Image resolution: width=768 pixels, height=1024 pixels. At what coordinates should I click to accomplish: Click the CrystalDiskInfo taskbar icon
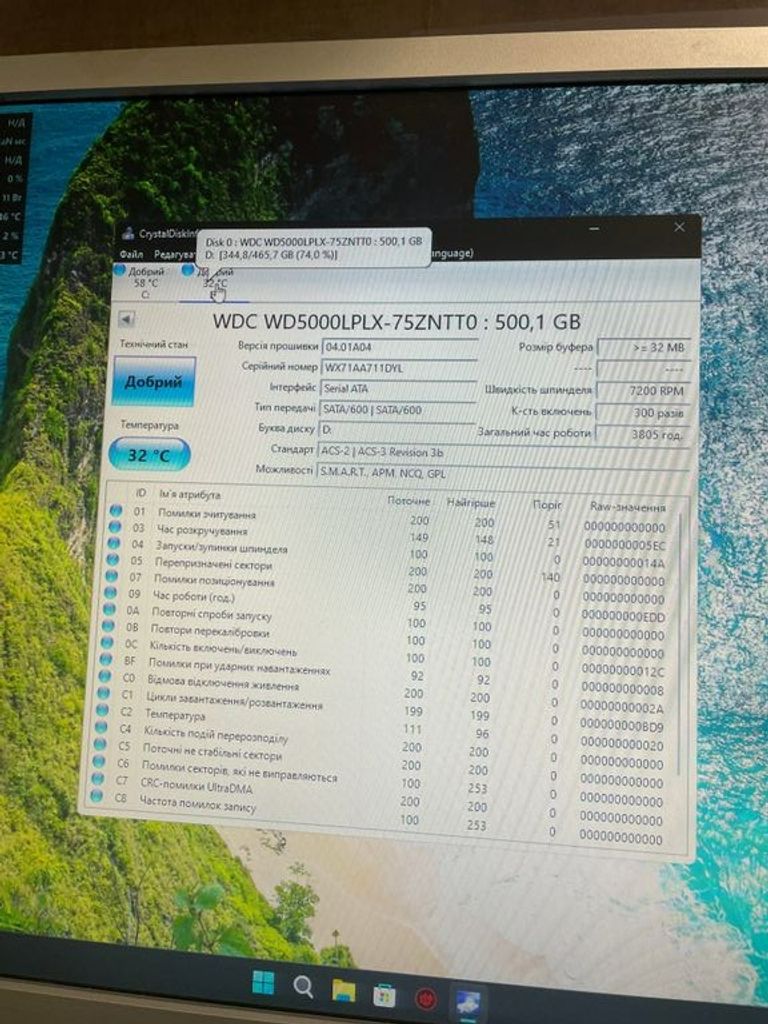pyautogui.click(x=468, y=1001)
